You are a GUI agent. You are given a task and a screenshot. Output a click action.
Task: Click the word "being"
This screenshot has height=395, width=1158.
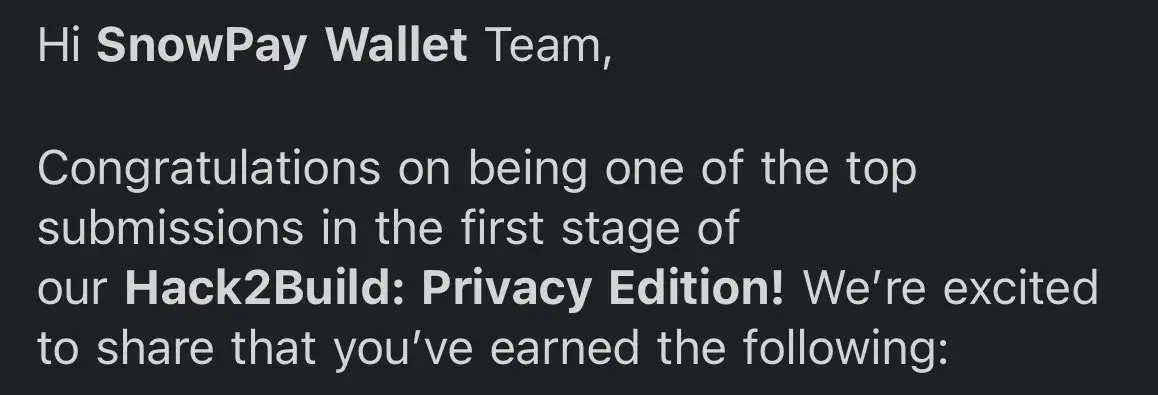pos(528,171)
